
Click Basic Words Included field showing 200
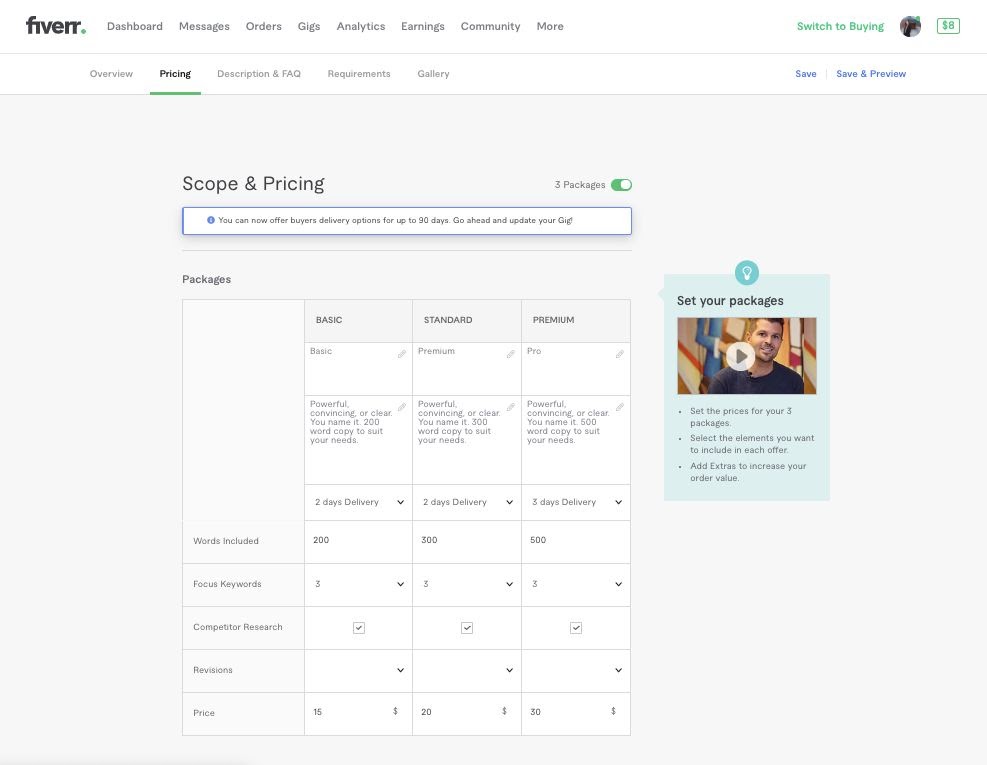(x=359, y=542)
